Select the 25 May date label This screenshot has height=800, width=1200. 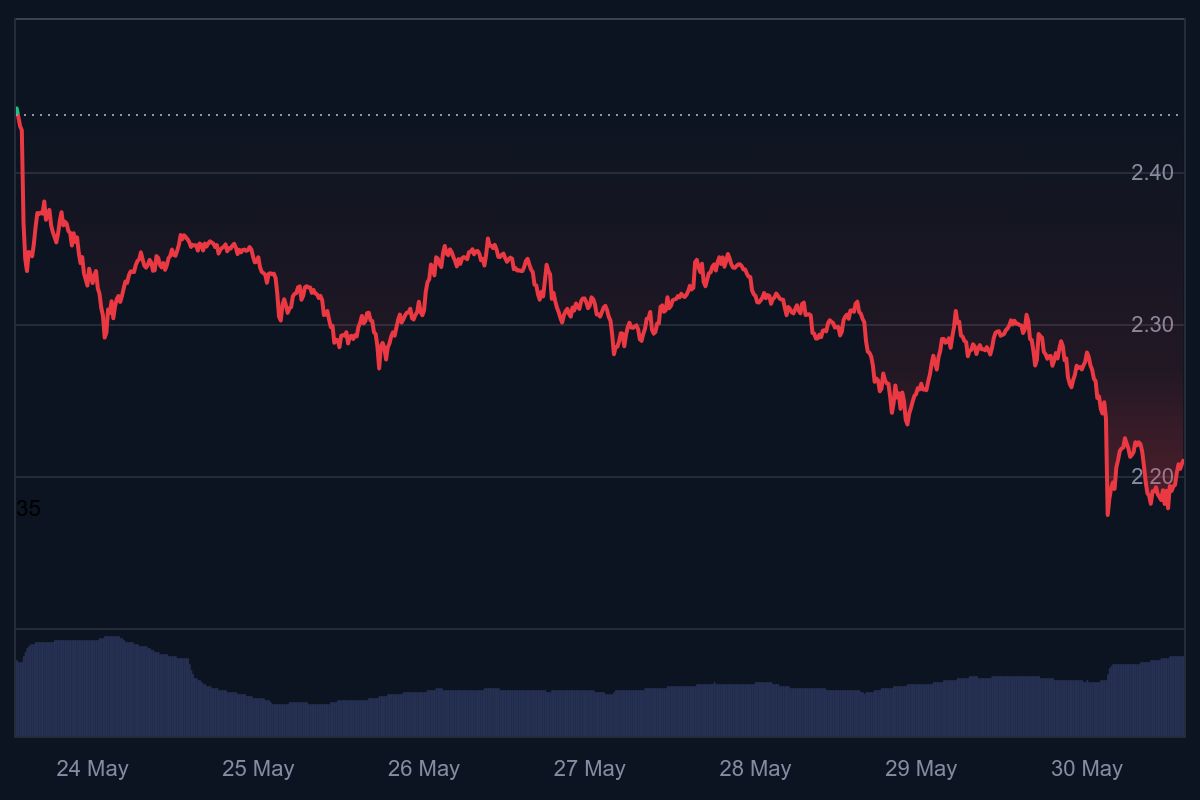coord(258,769)
